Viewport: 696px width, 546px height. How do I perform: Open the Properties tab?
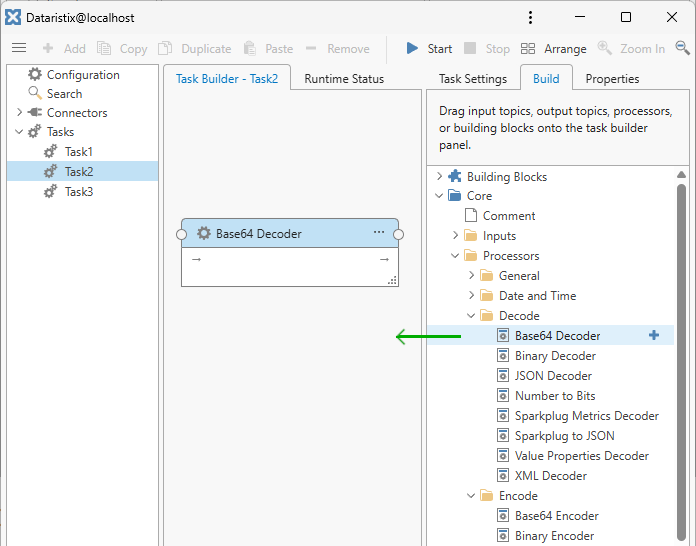click(x=612, y=79)
